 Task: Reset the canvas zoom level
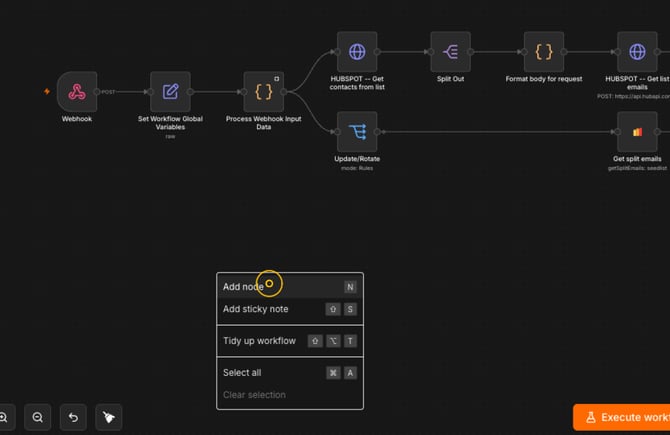coord(73,417)
